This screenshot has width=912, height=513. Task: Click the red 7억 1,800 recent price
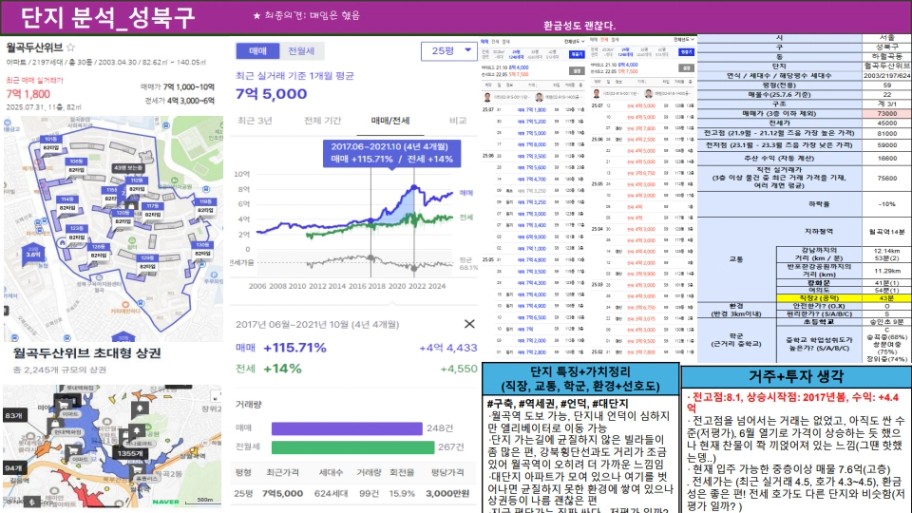[x=28, y=94]
